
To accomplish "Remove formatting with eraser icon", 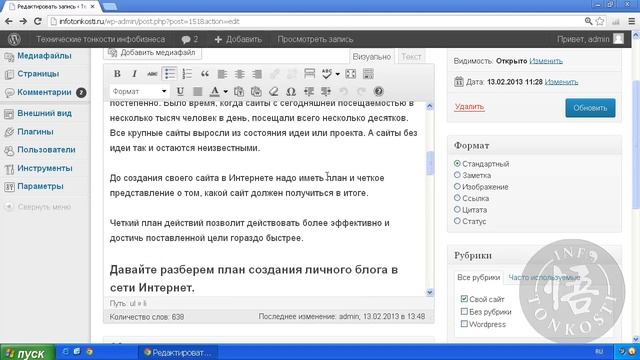I will [x=273, y=91].
